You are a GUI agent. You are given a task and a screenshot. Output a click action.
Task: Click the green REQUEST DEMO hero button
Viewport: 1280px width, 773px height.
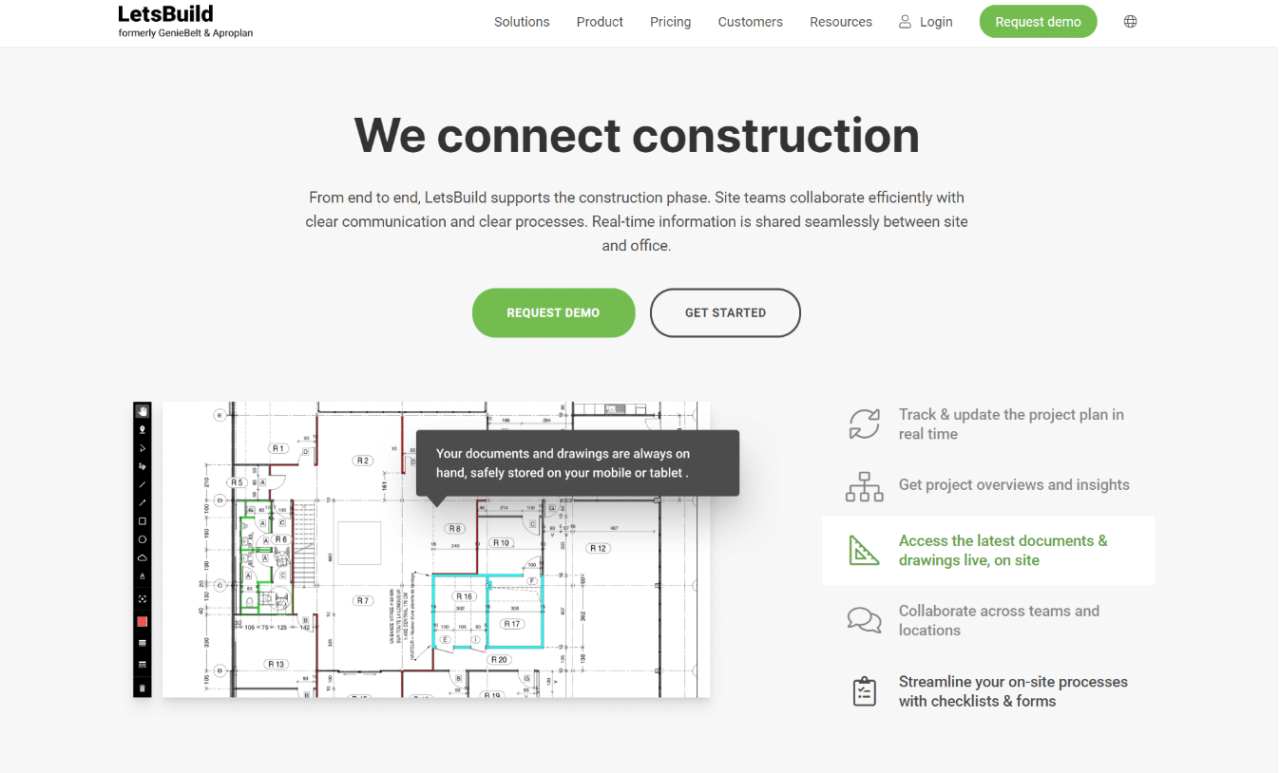tap(553, 313)
